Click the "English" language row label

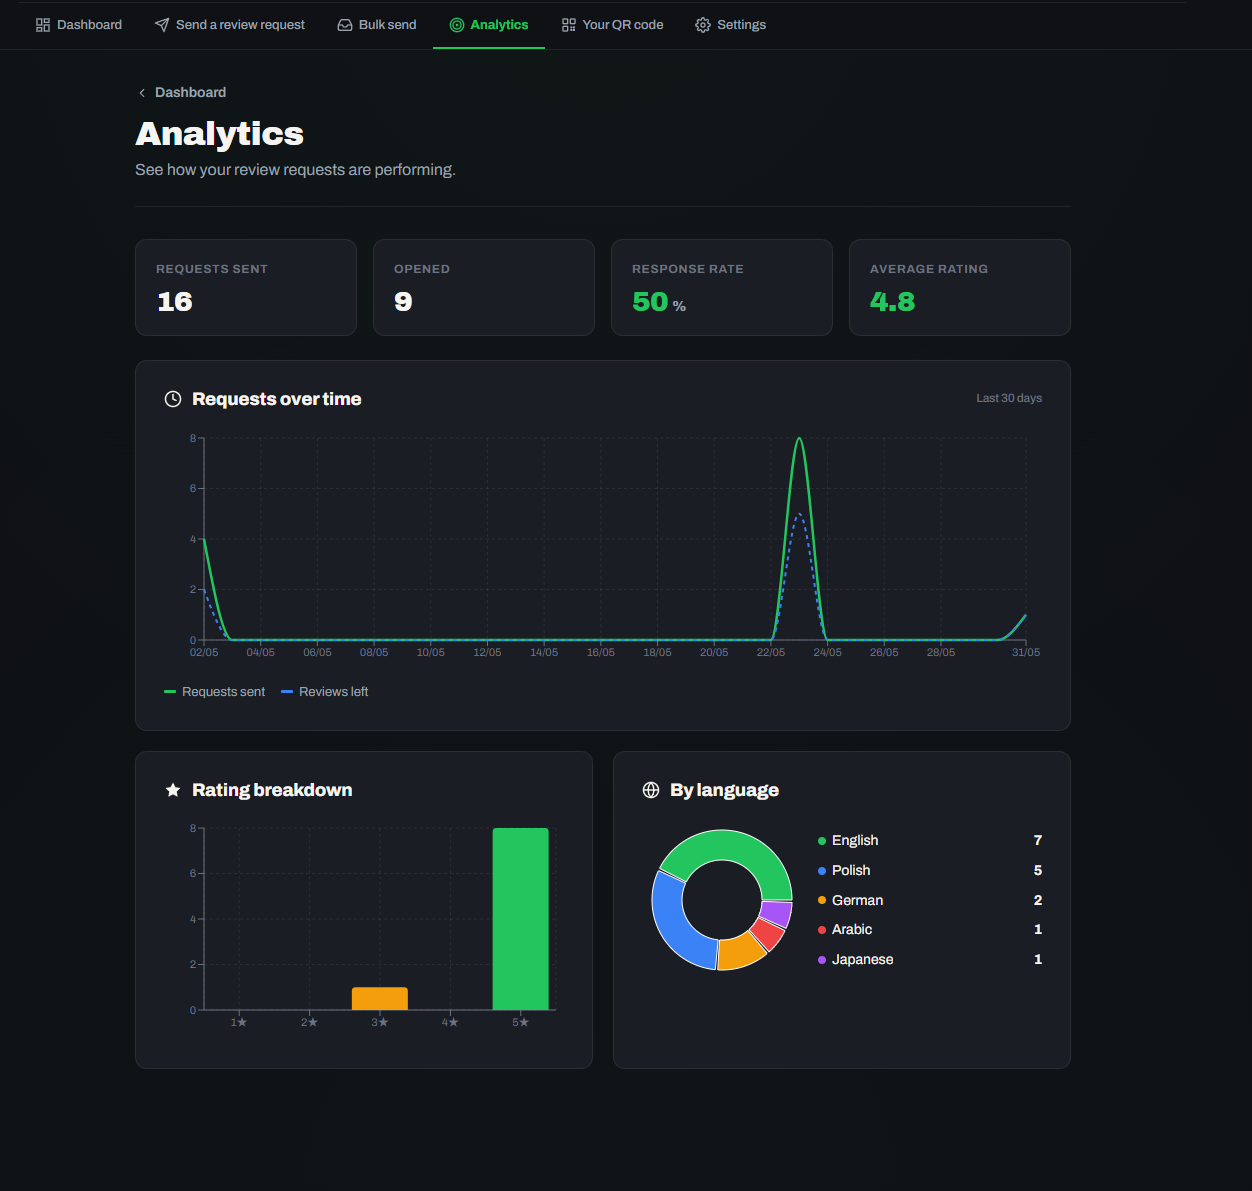coord(855,841)
